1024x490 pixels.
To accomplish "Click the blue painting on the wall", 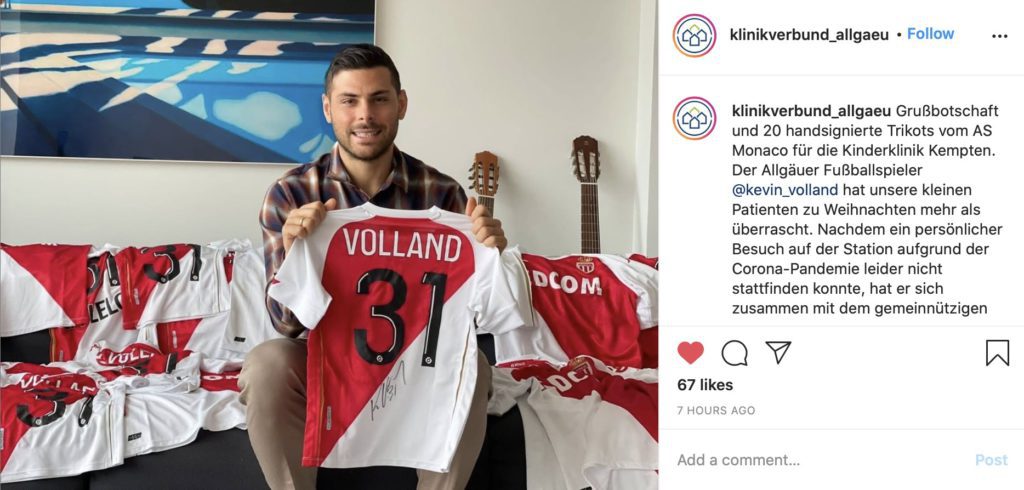I will 187,78.
